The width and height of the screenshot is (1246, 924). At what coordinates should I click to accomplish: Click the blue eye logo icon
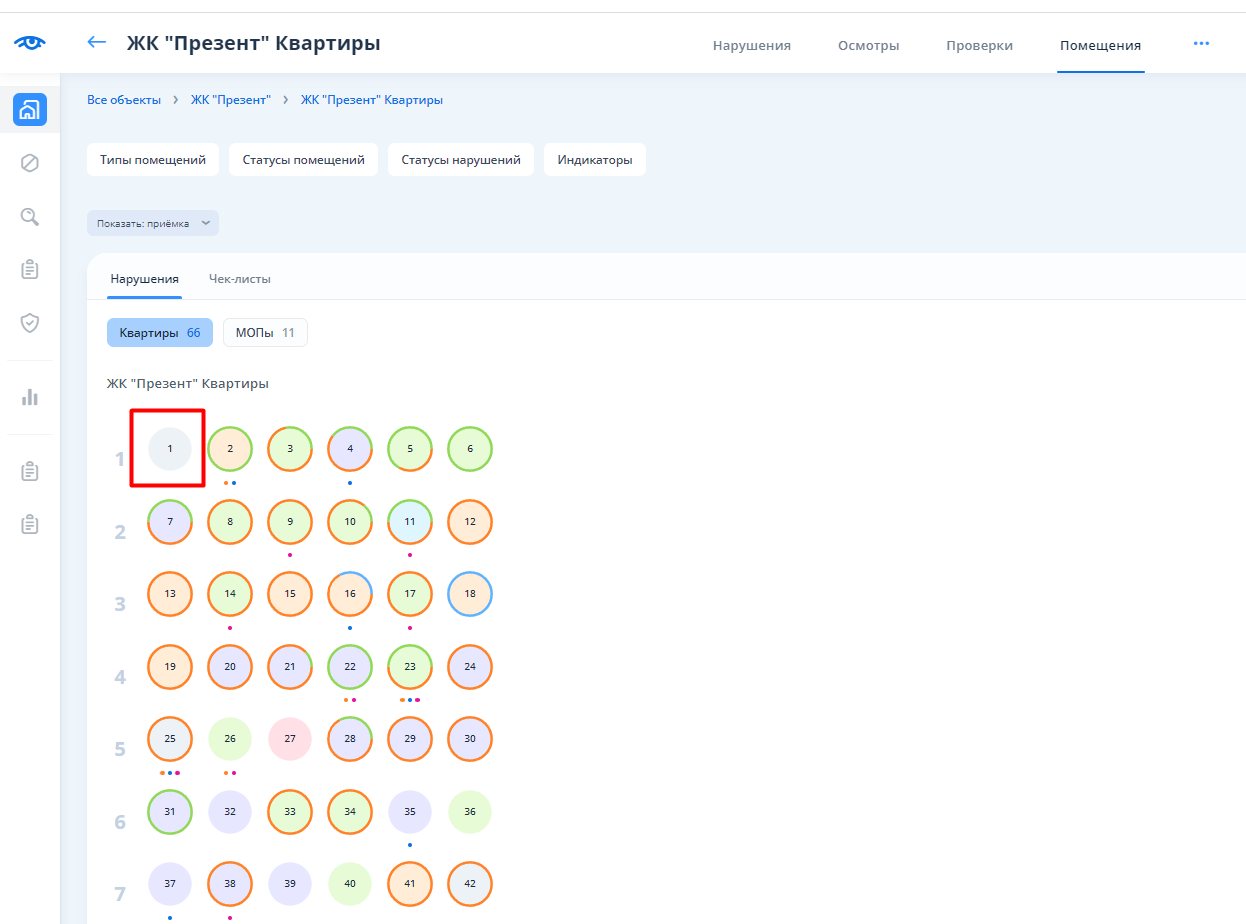[x=30, y=43]
